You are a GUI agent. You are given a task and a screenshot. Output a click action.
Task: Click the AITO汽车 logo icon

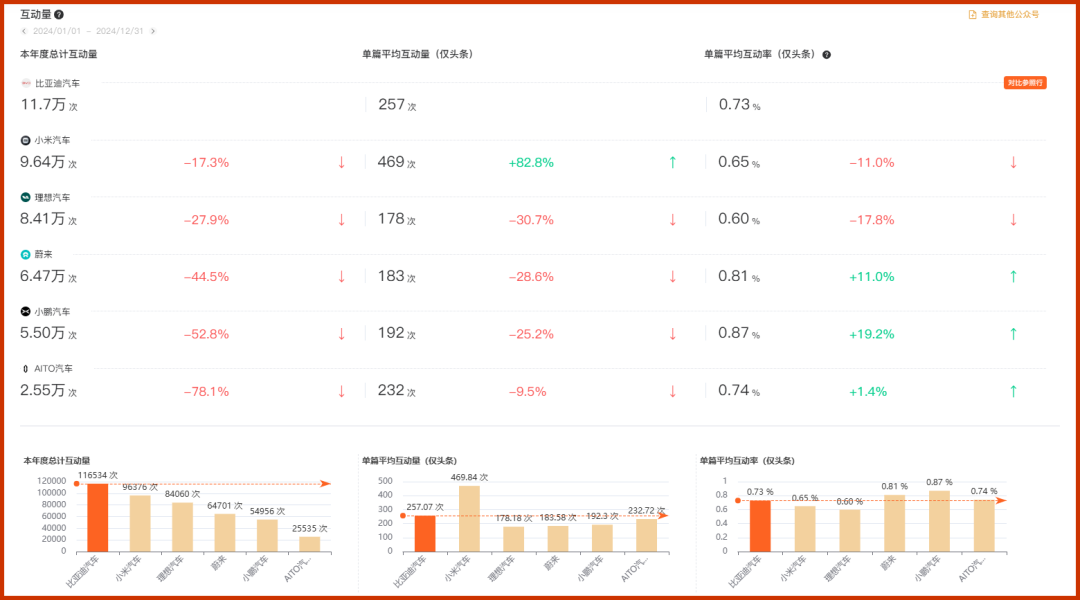[25, 369]
